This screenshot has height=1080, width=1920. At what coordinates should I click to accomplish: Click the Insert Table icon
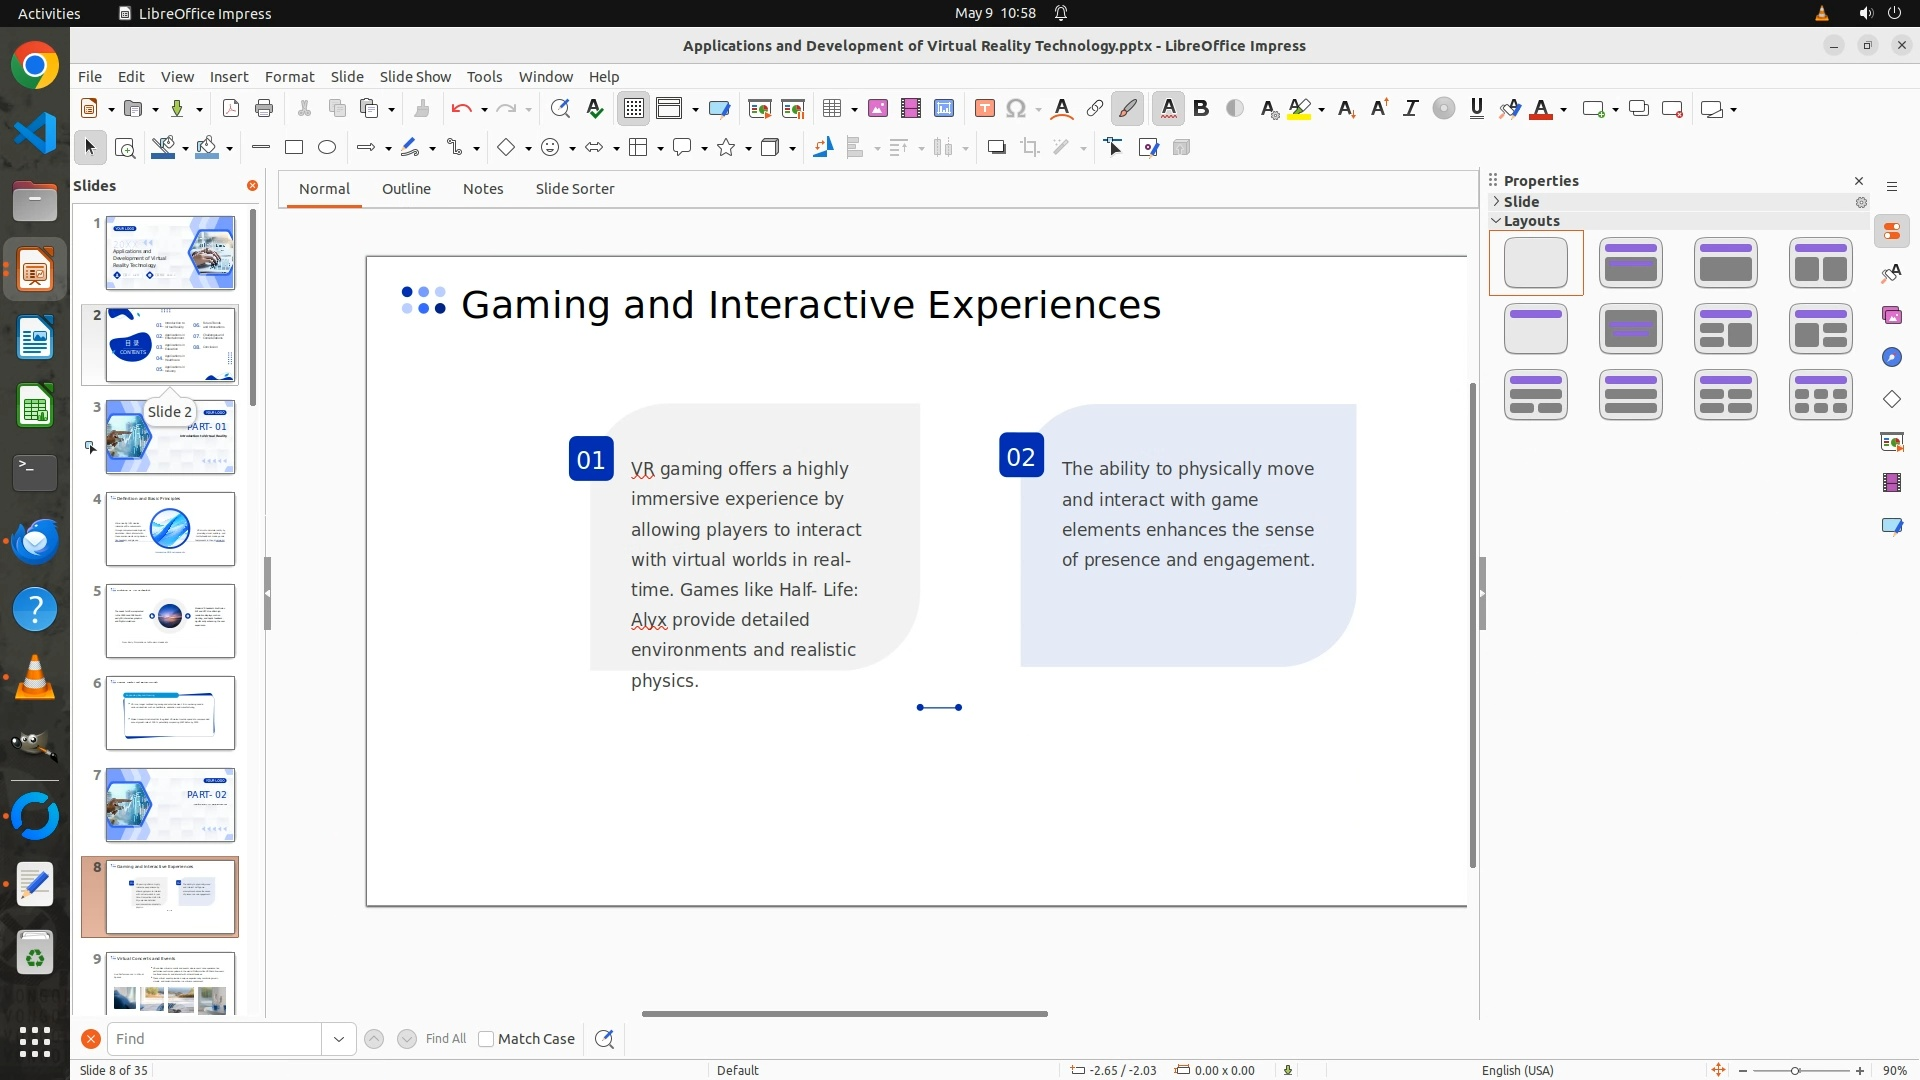tap(831, 109)
